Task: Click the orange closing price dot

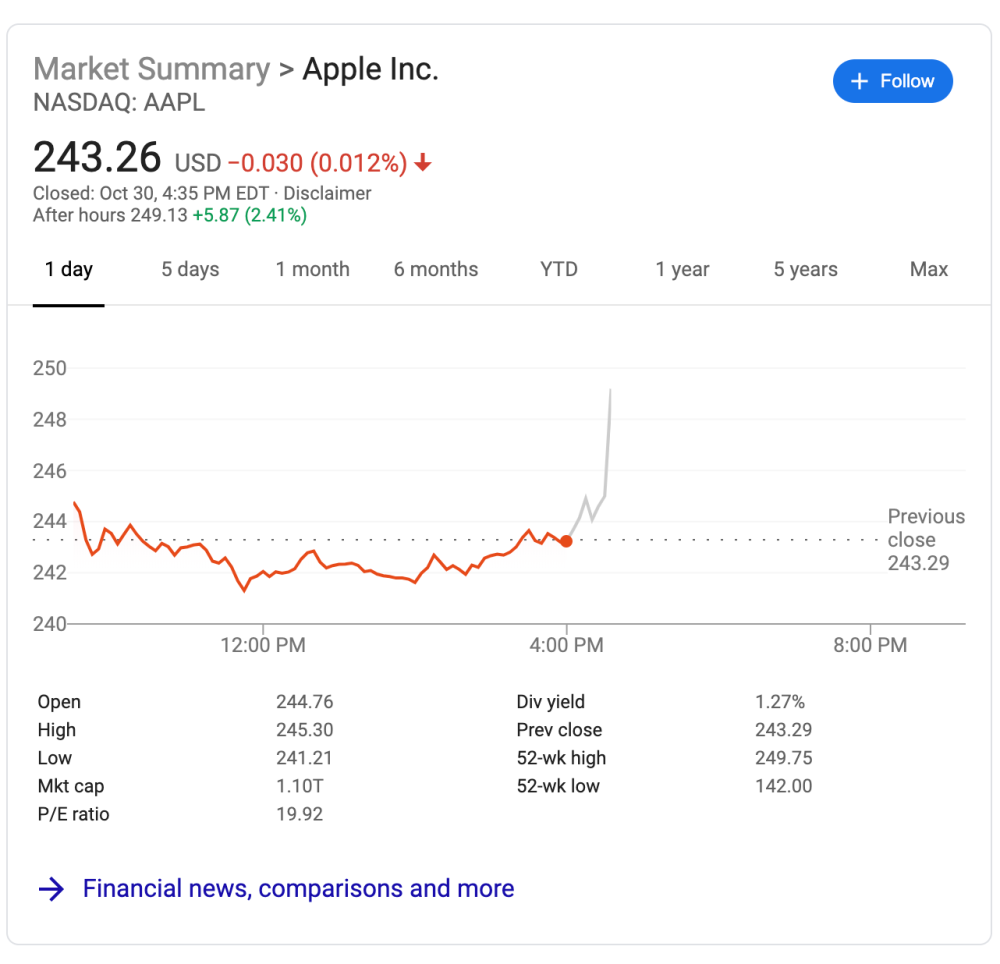Action: point(566,541)
